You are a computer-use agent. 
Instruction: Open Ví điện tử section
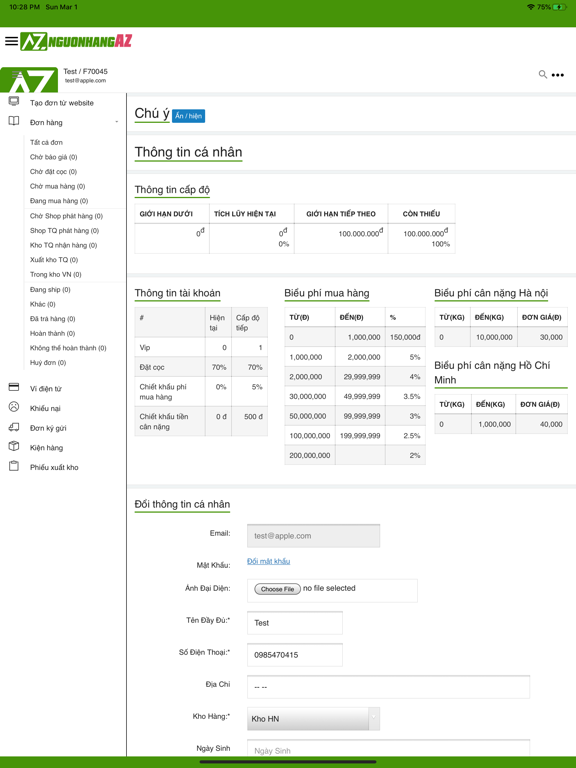(46, 389)
